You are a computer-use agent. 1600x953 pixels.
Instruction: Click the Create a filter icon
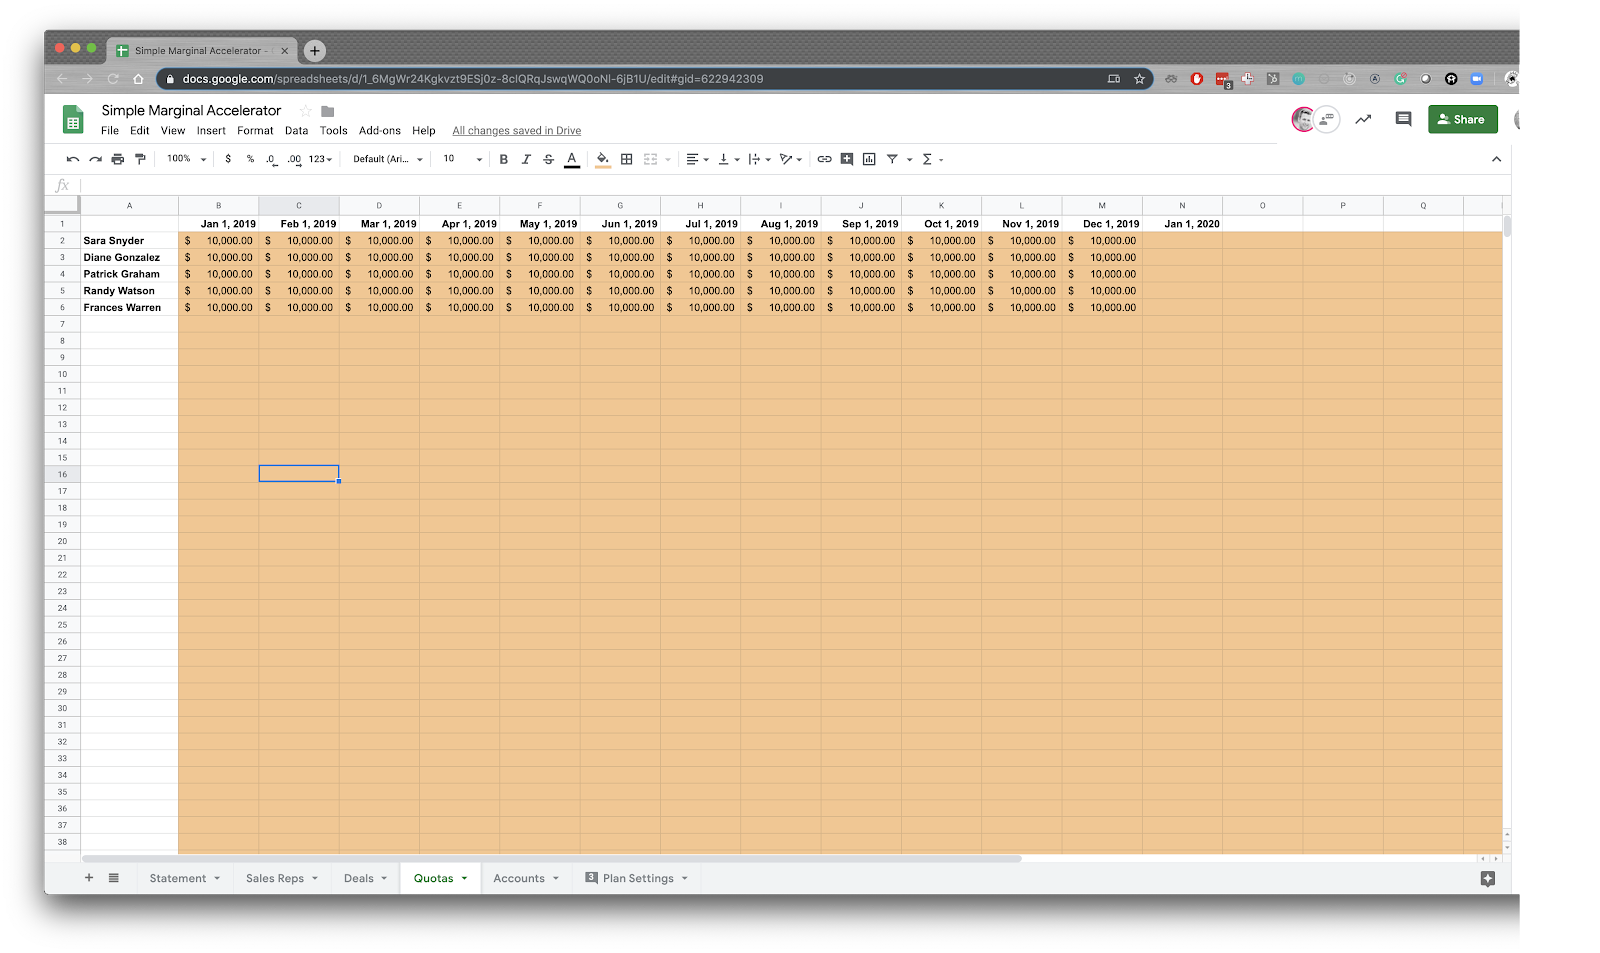pyautogui.click(x=892, y=158)
